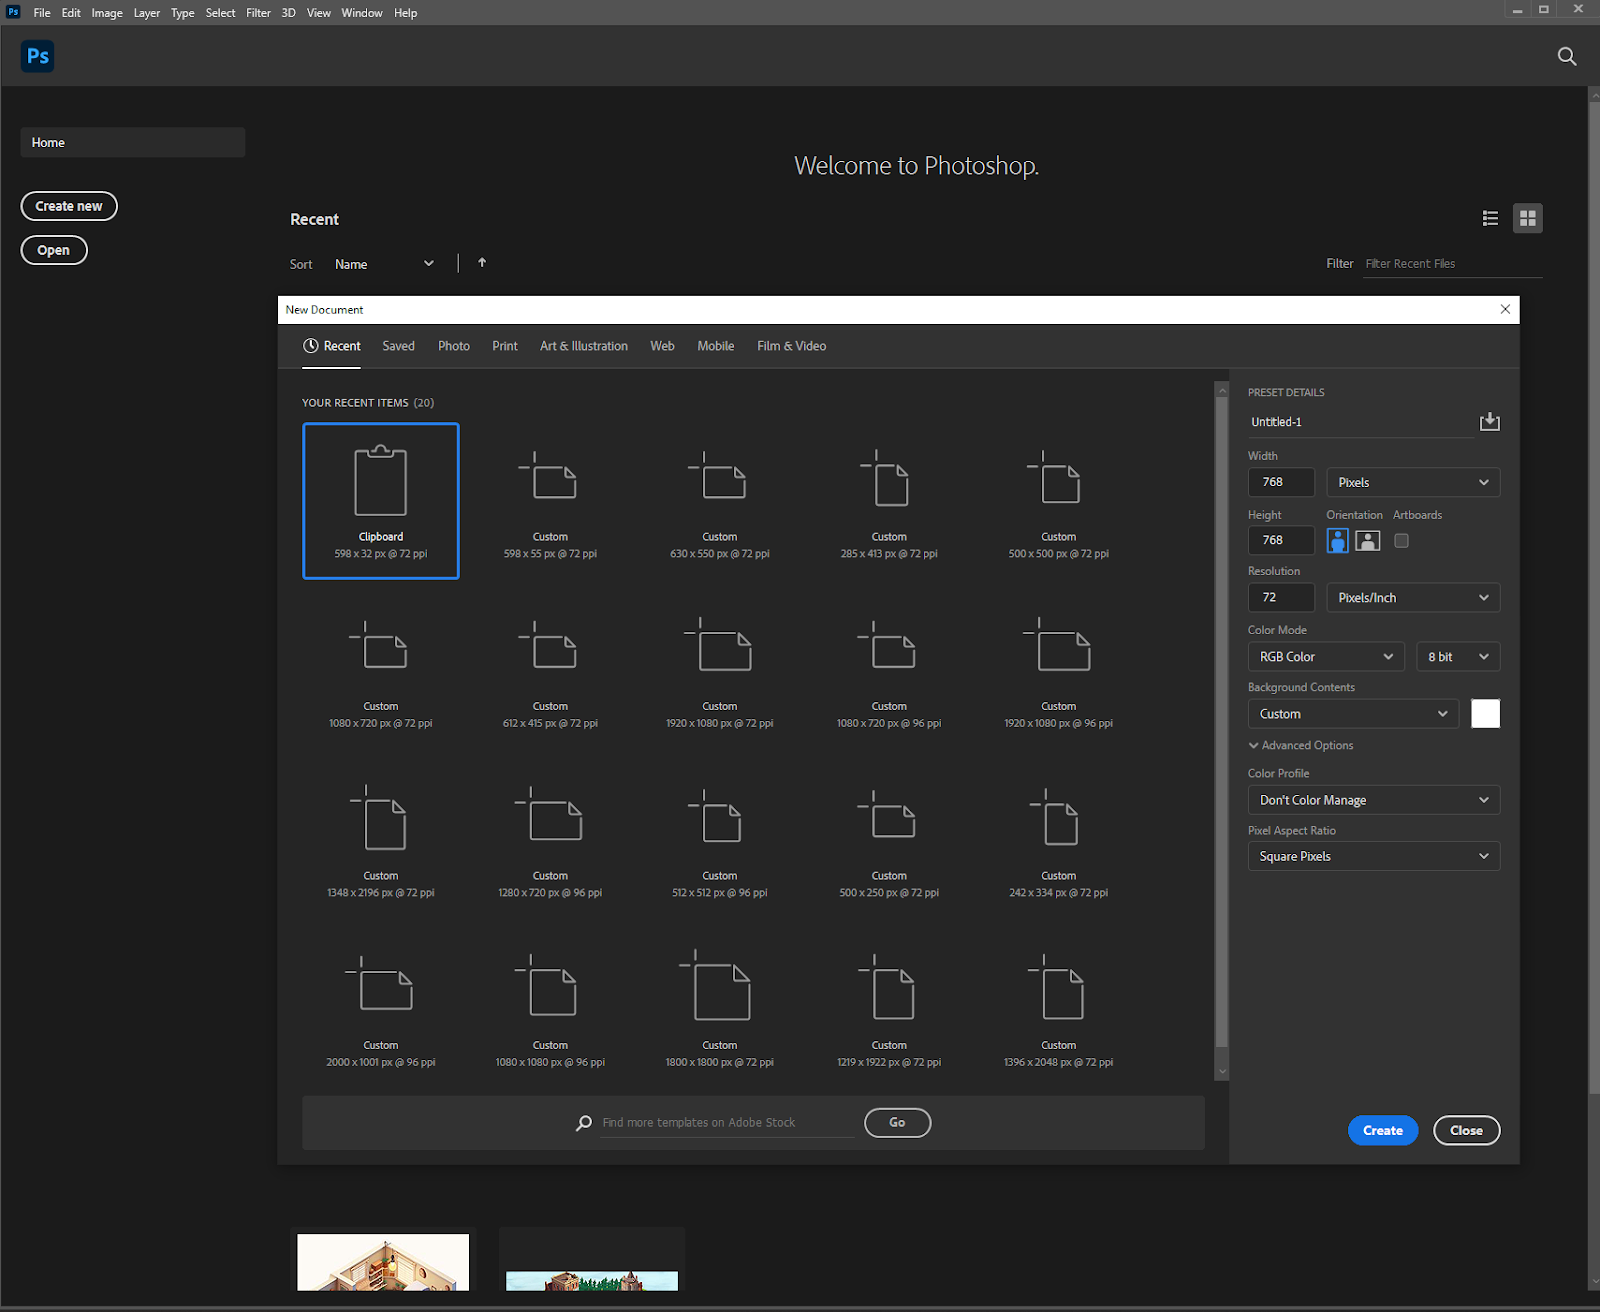Screen dimensions: 1600x1312
Task: Open the RGB Color mode dropdown
Action: tap(1326, 656)
